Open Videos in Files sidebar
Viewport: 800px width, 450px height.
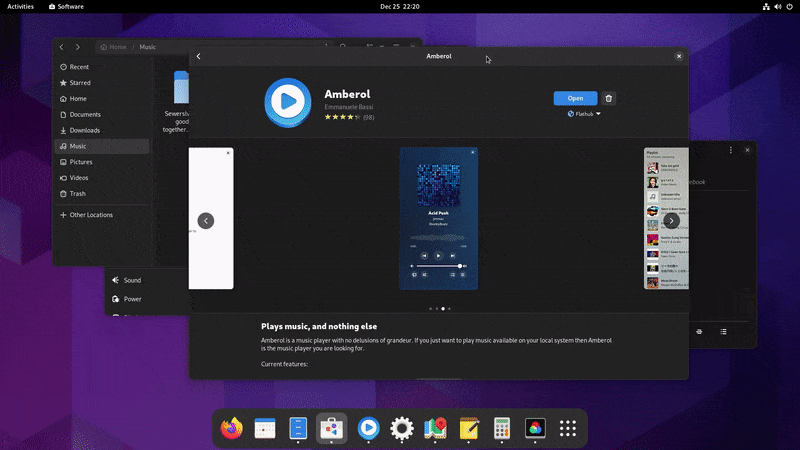coord(102,178)
